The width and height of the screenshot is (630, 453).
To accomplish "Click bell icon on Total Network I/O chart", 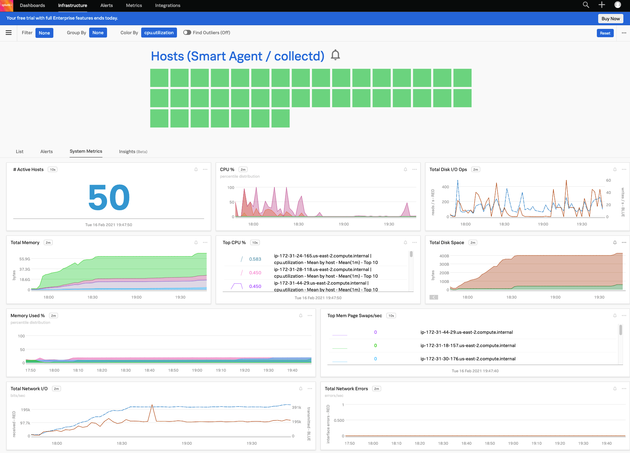I will (301, 389).
